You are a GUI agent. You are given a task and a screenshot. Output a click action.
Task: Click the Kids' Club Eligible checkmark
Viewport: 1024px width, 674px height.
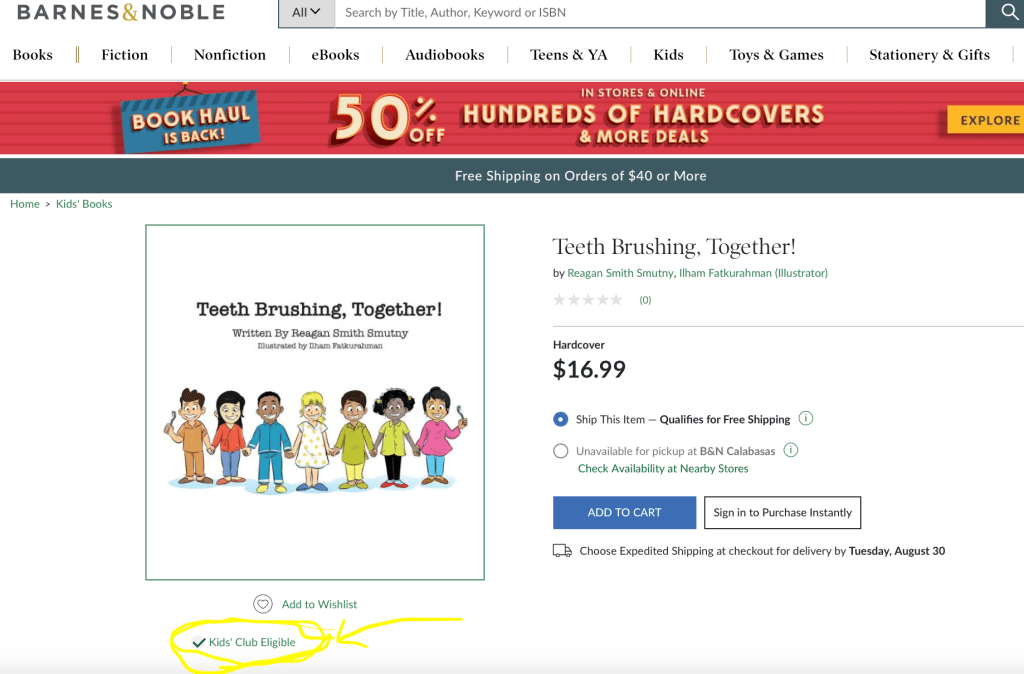coord(199,643)
